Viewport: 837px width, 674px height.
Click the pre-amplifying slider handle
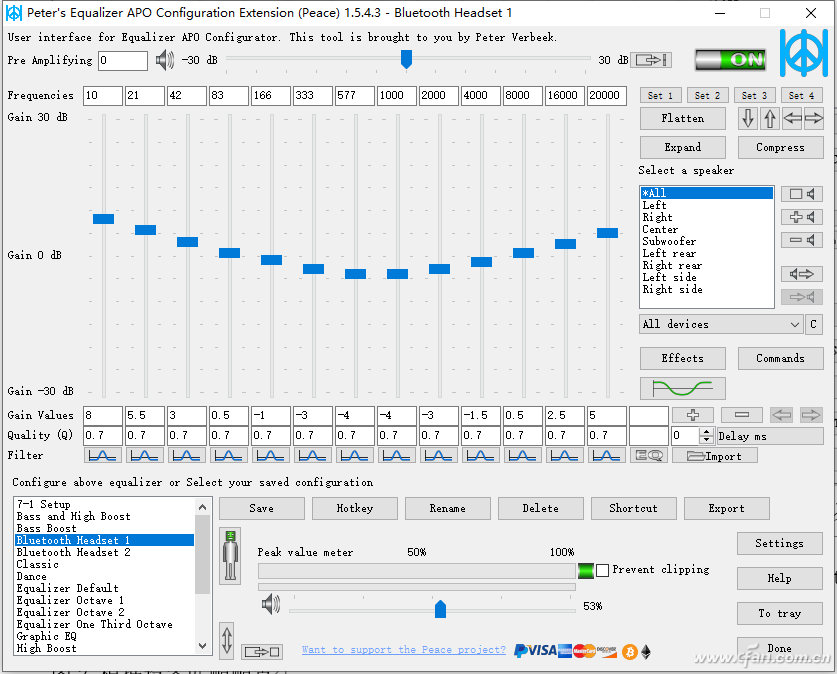pyautogui.click(x=406, y=59)
